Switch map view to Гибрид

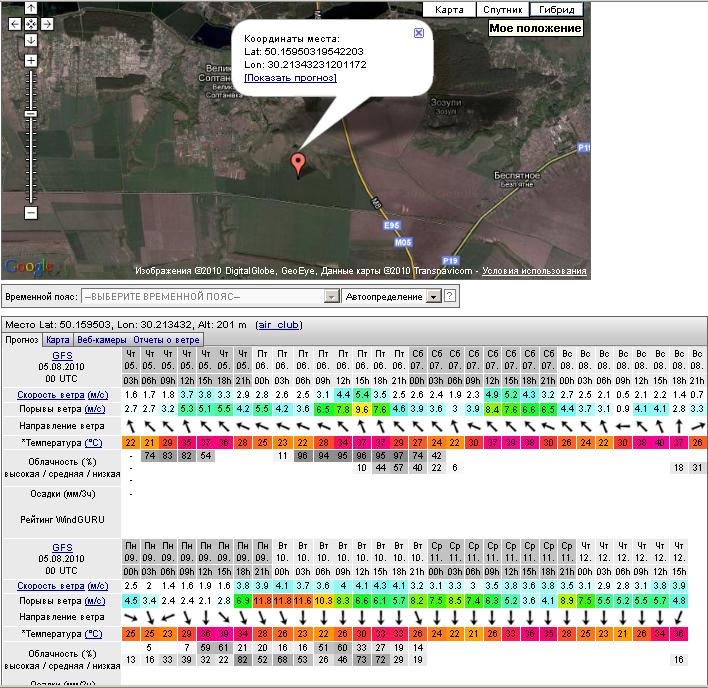click(x=558, y=9)
